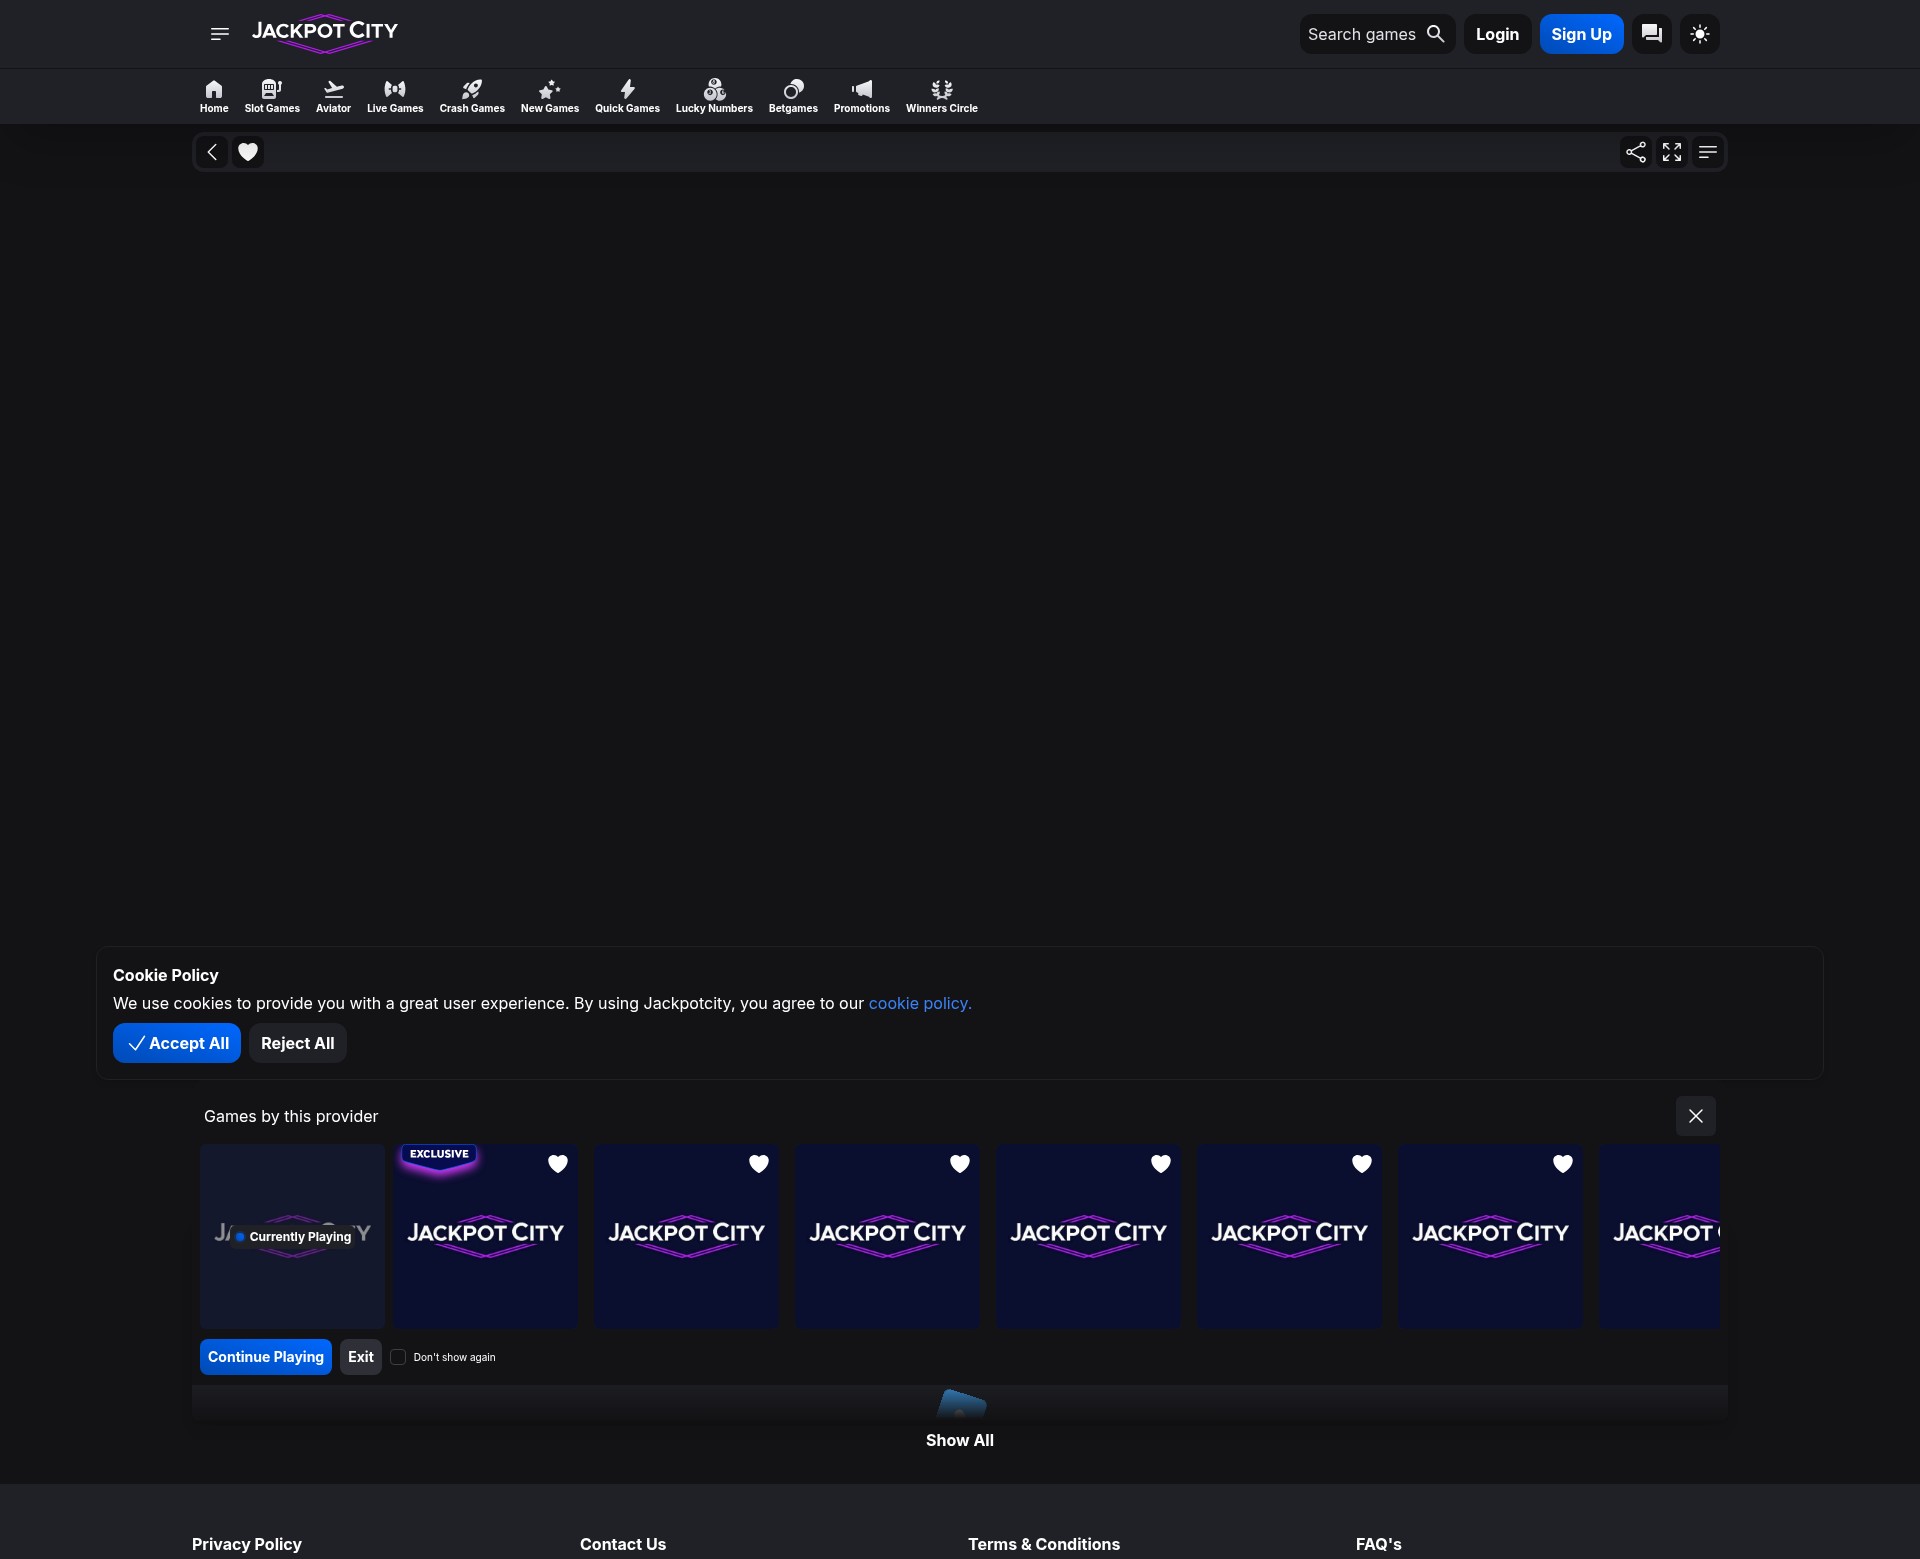Open the cookie policy link
The width and height of the screenshot is (1920, 1559).
(920, 1003)
